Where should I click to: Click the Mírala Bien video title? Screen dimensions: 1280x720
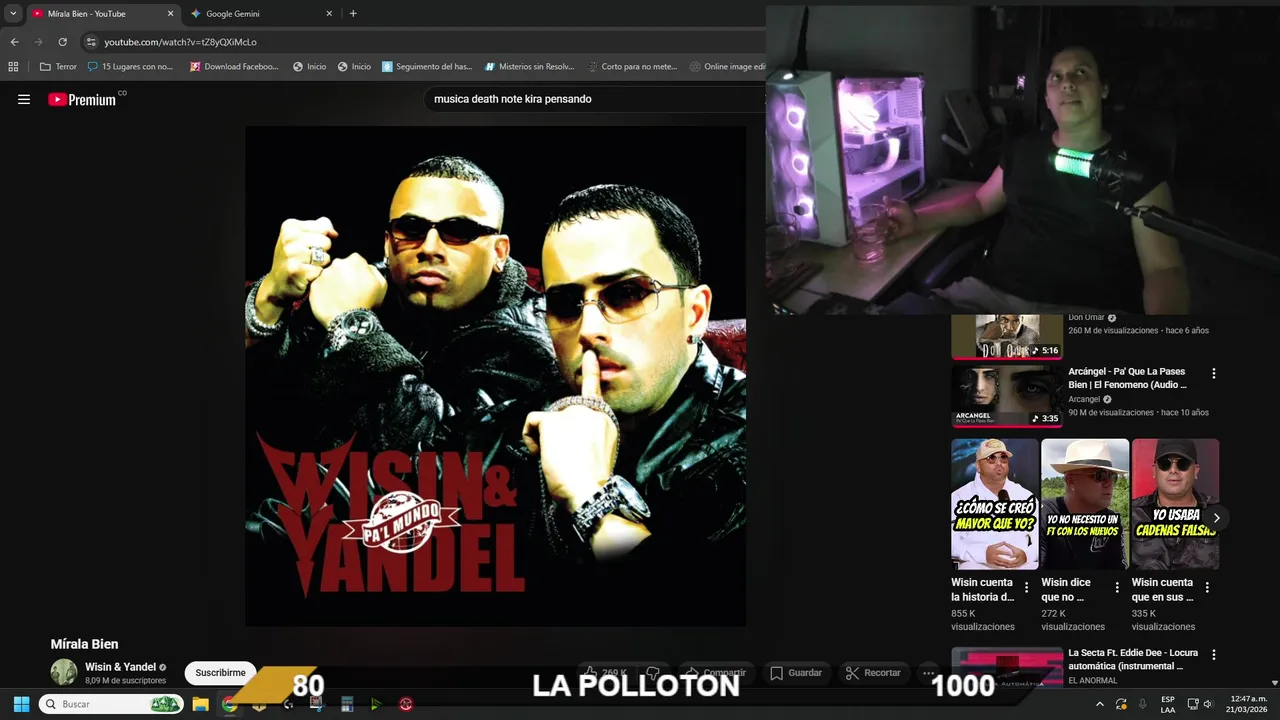(84, 644)
